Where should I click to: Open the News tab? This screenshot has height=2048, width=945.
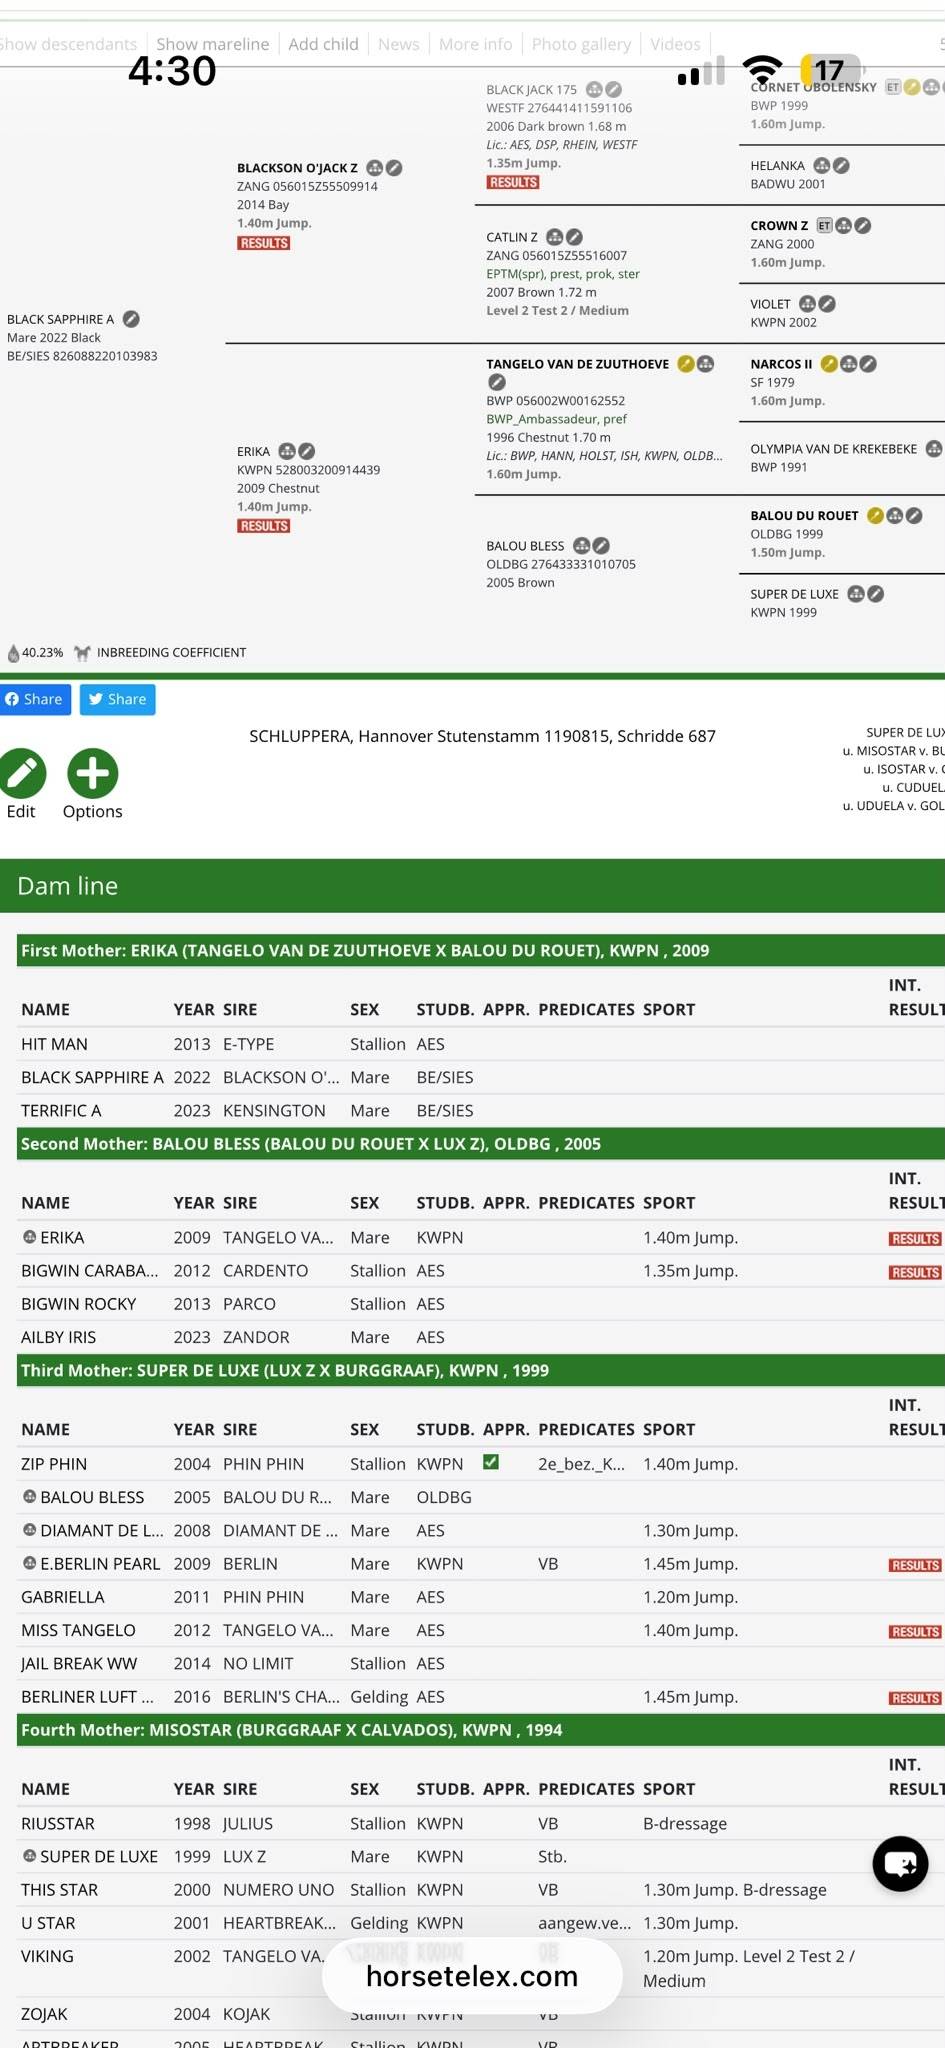click(398, 44)
